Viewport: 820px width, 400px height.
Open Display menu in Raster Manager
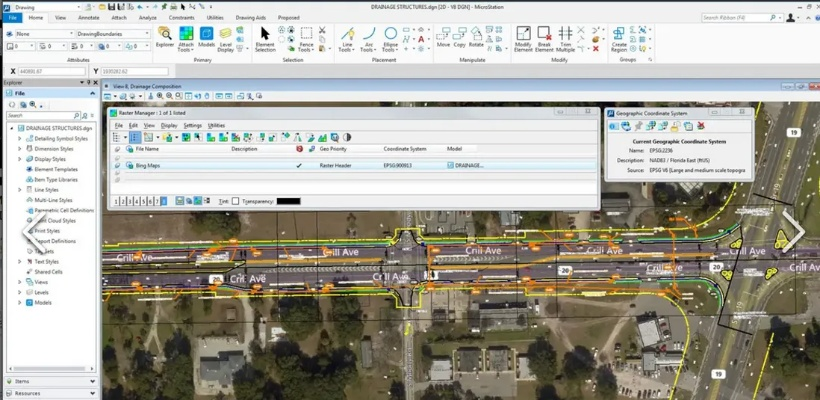(x=169, y=125)
